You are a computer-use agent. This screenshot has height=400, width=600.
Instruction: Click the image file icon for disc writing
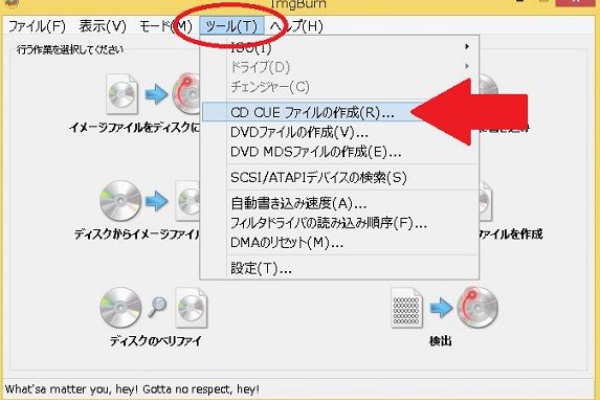point(122,94)
